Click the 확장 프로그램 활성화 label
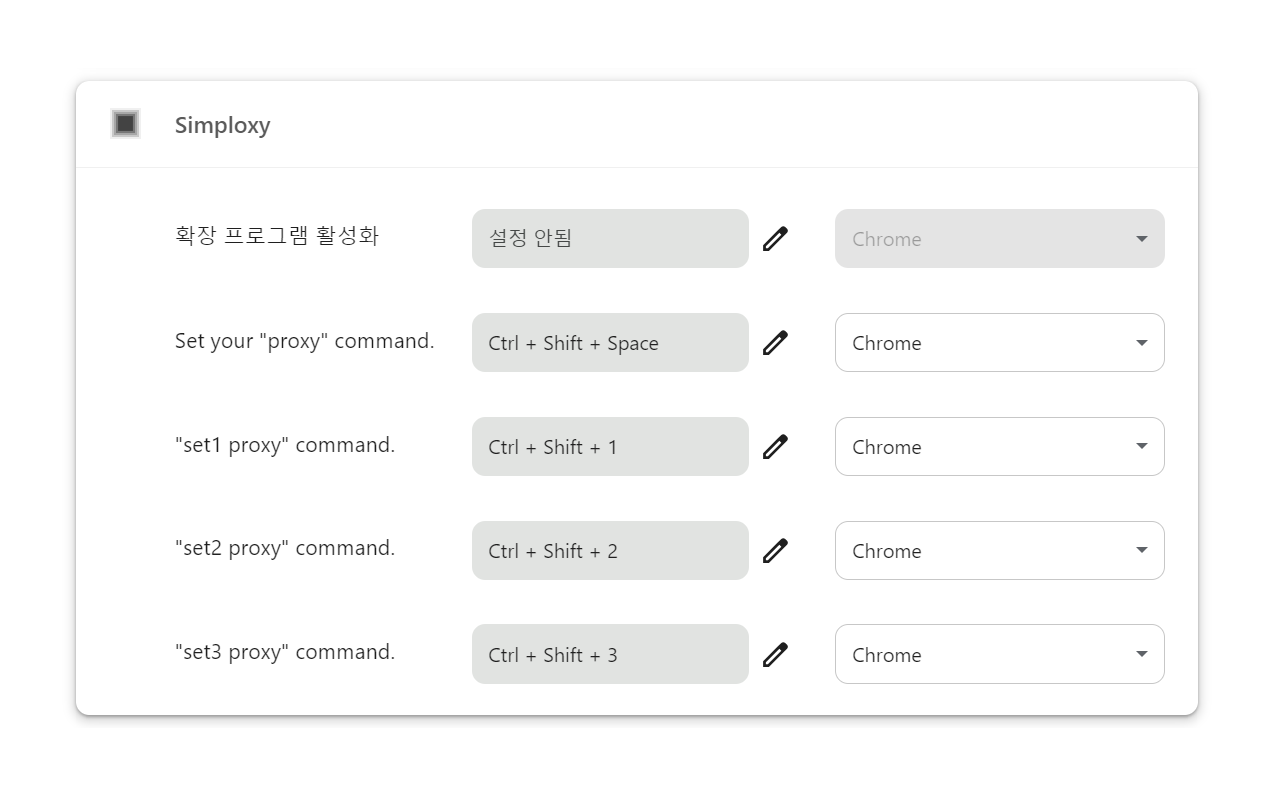The width and height of the screenshot is (1280, 800). click(278, 236)
